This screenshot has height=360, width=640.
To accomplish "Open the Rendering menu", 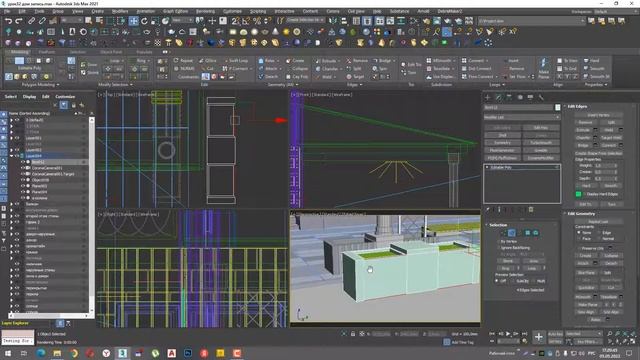I will (x=205, y=11).
